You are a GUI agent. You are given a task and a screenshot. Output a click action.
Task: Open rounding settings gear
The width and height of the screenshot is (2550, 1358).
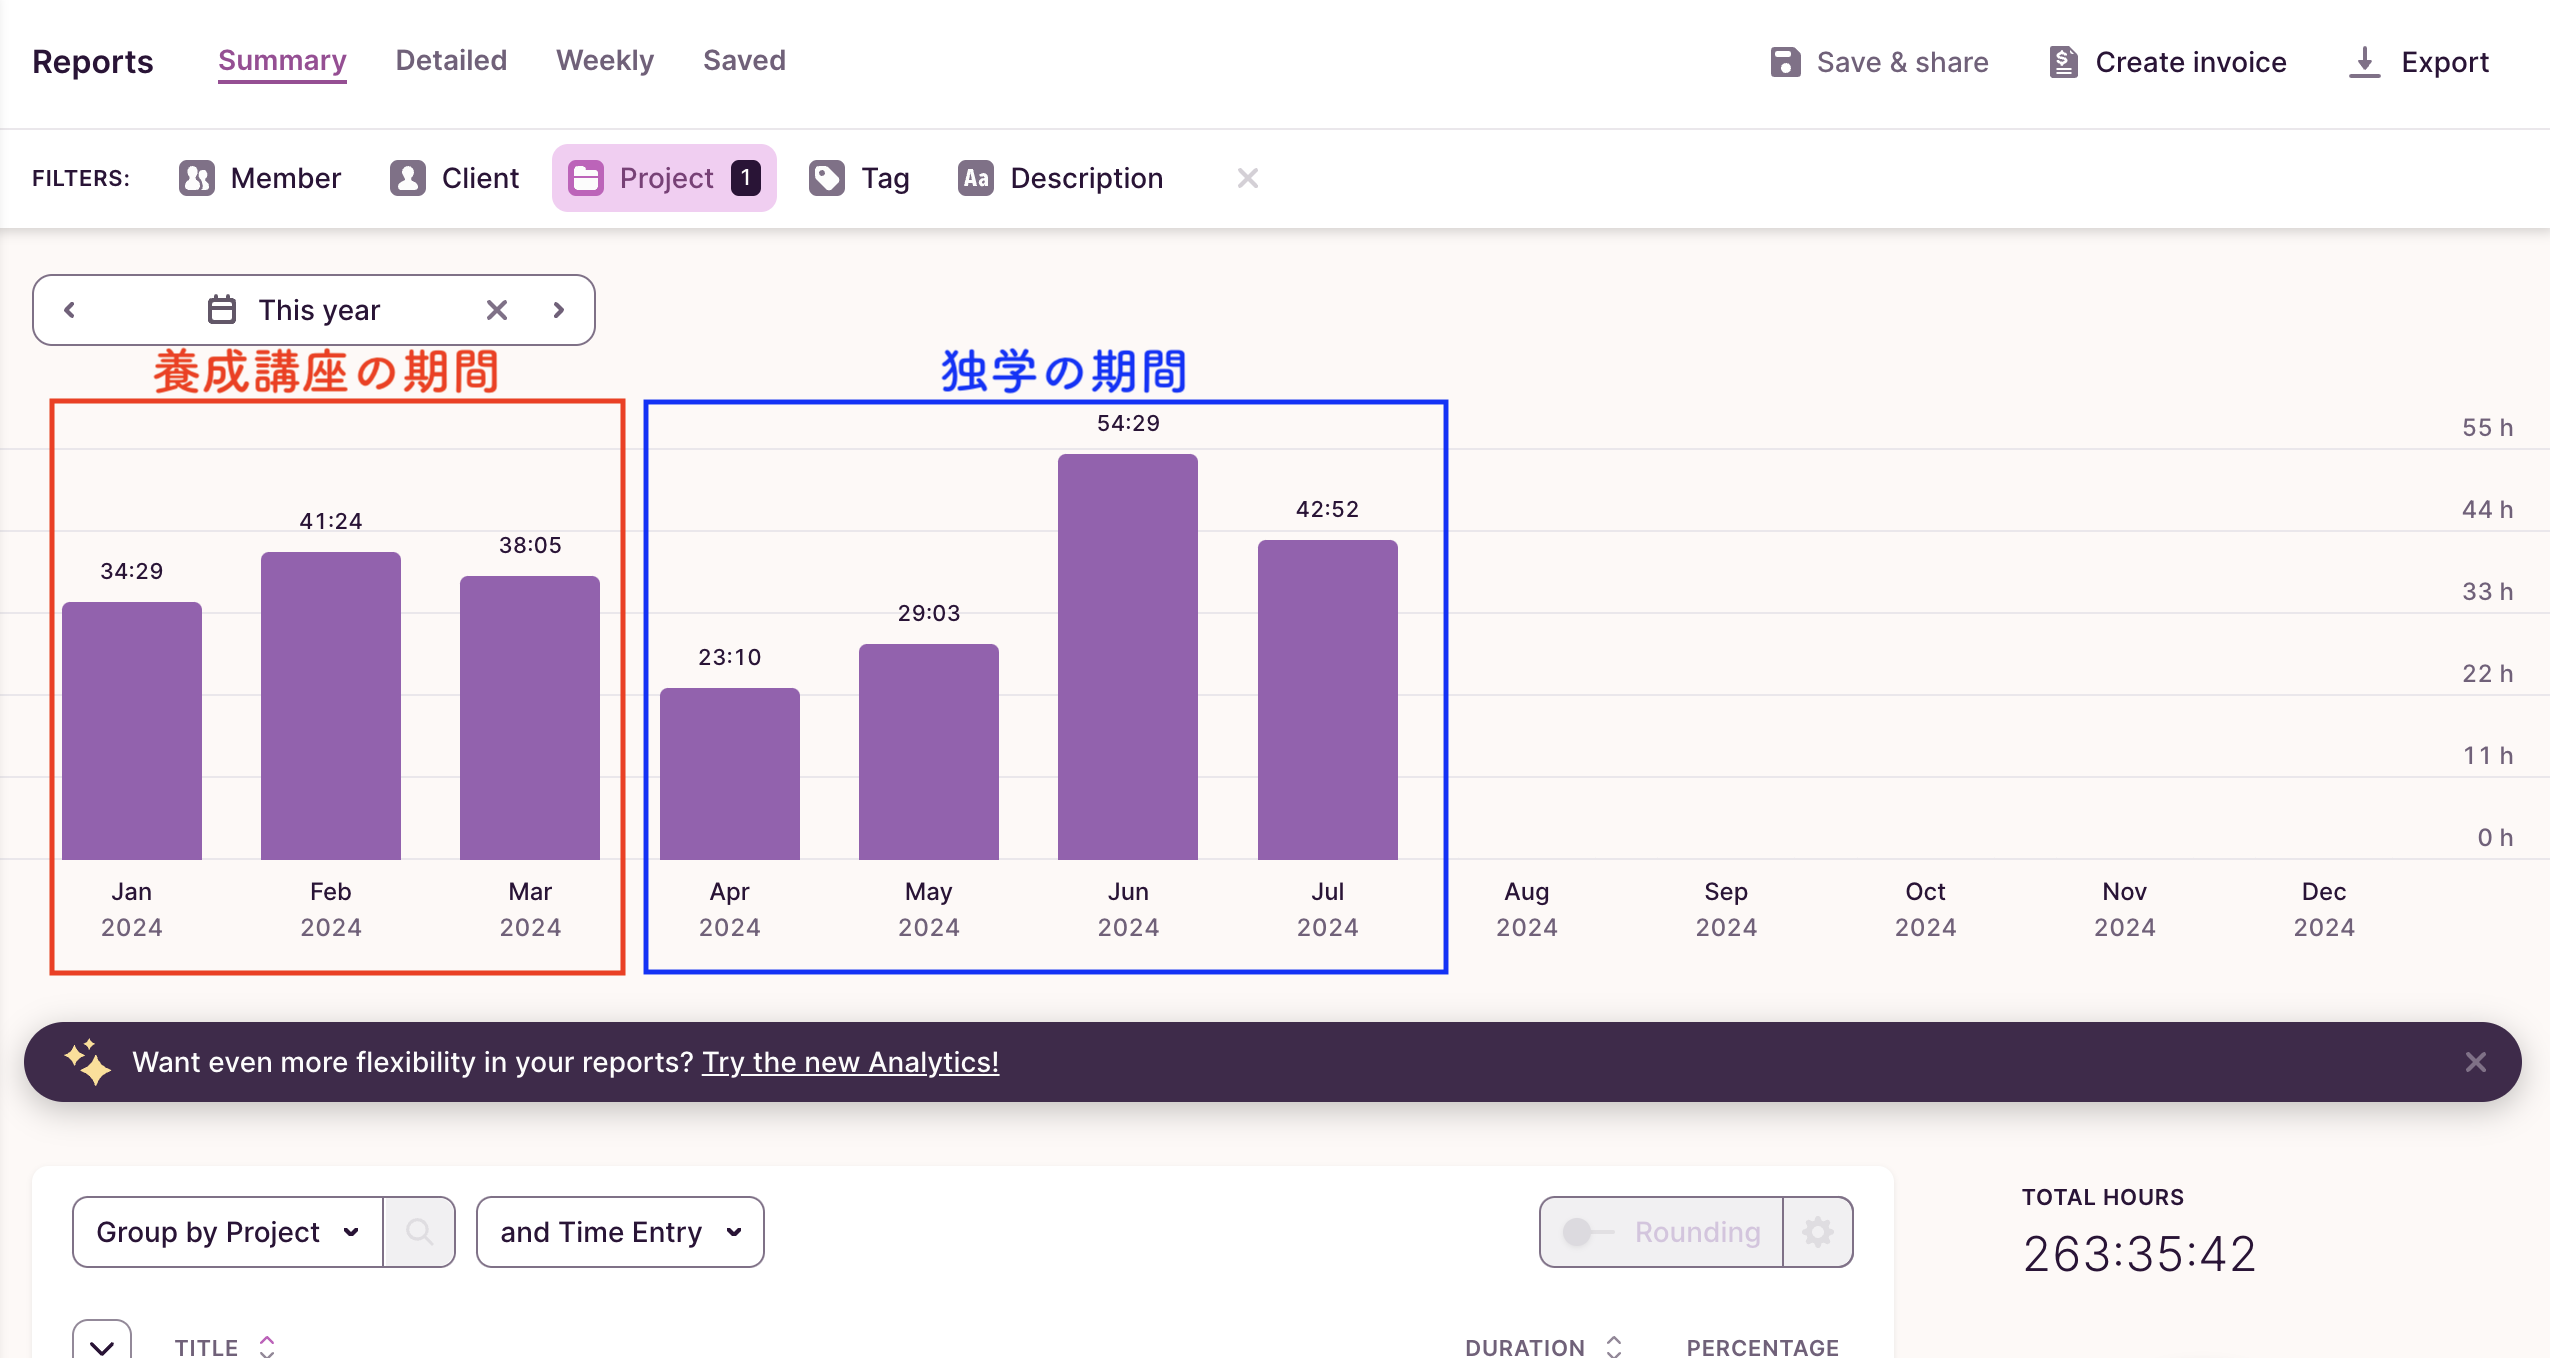(x=1817, y=1232)
